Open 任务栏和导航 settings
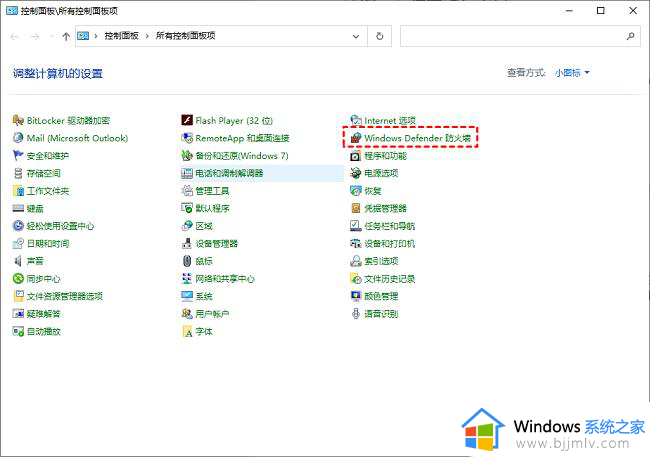650x457 pixels. (x=389, y=226)
